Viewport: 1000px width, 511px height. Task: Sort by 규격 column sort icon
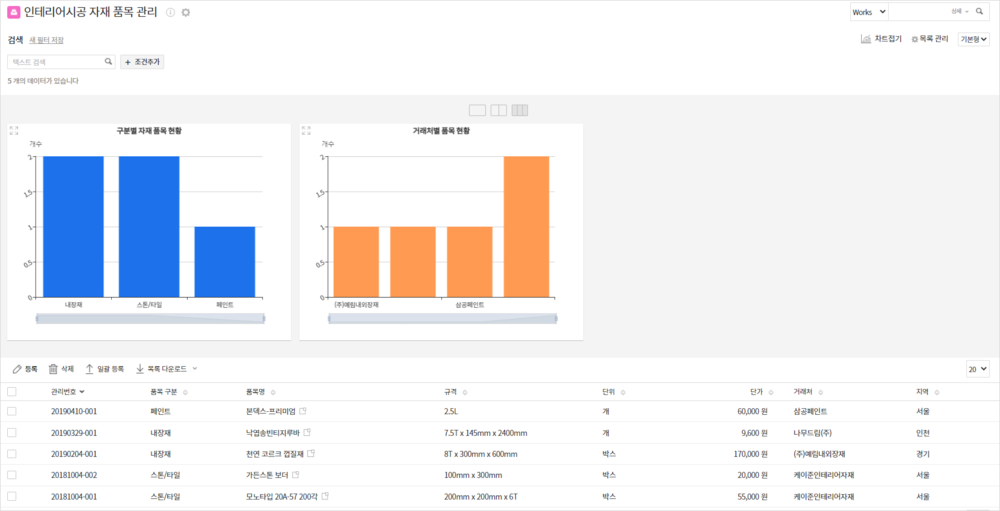[464, 392]
